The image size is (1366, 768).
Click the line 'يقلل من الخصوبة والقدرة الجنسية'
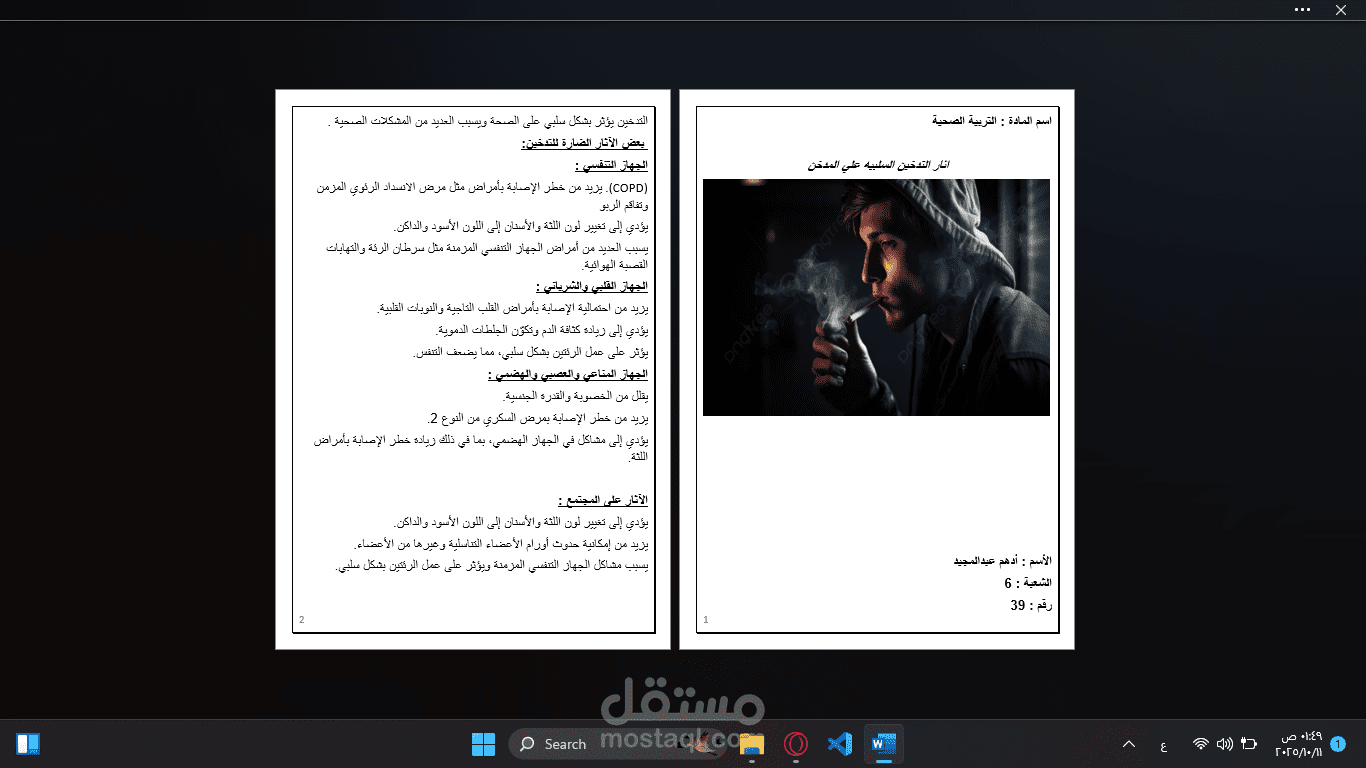(575, 397)
